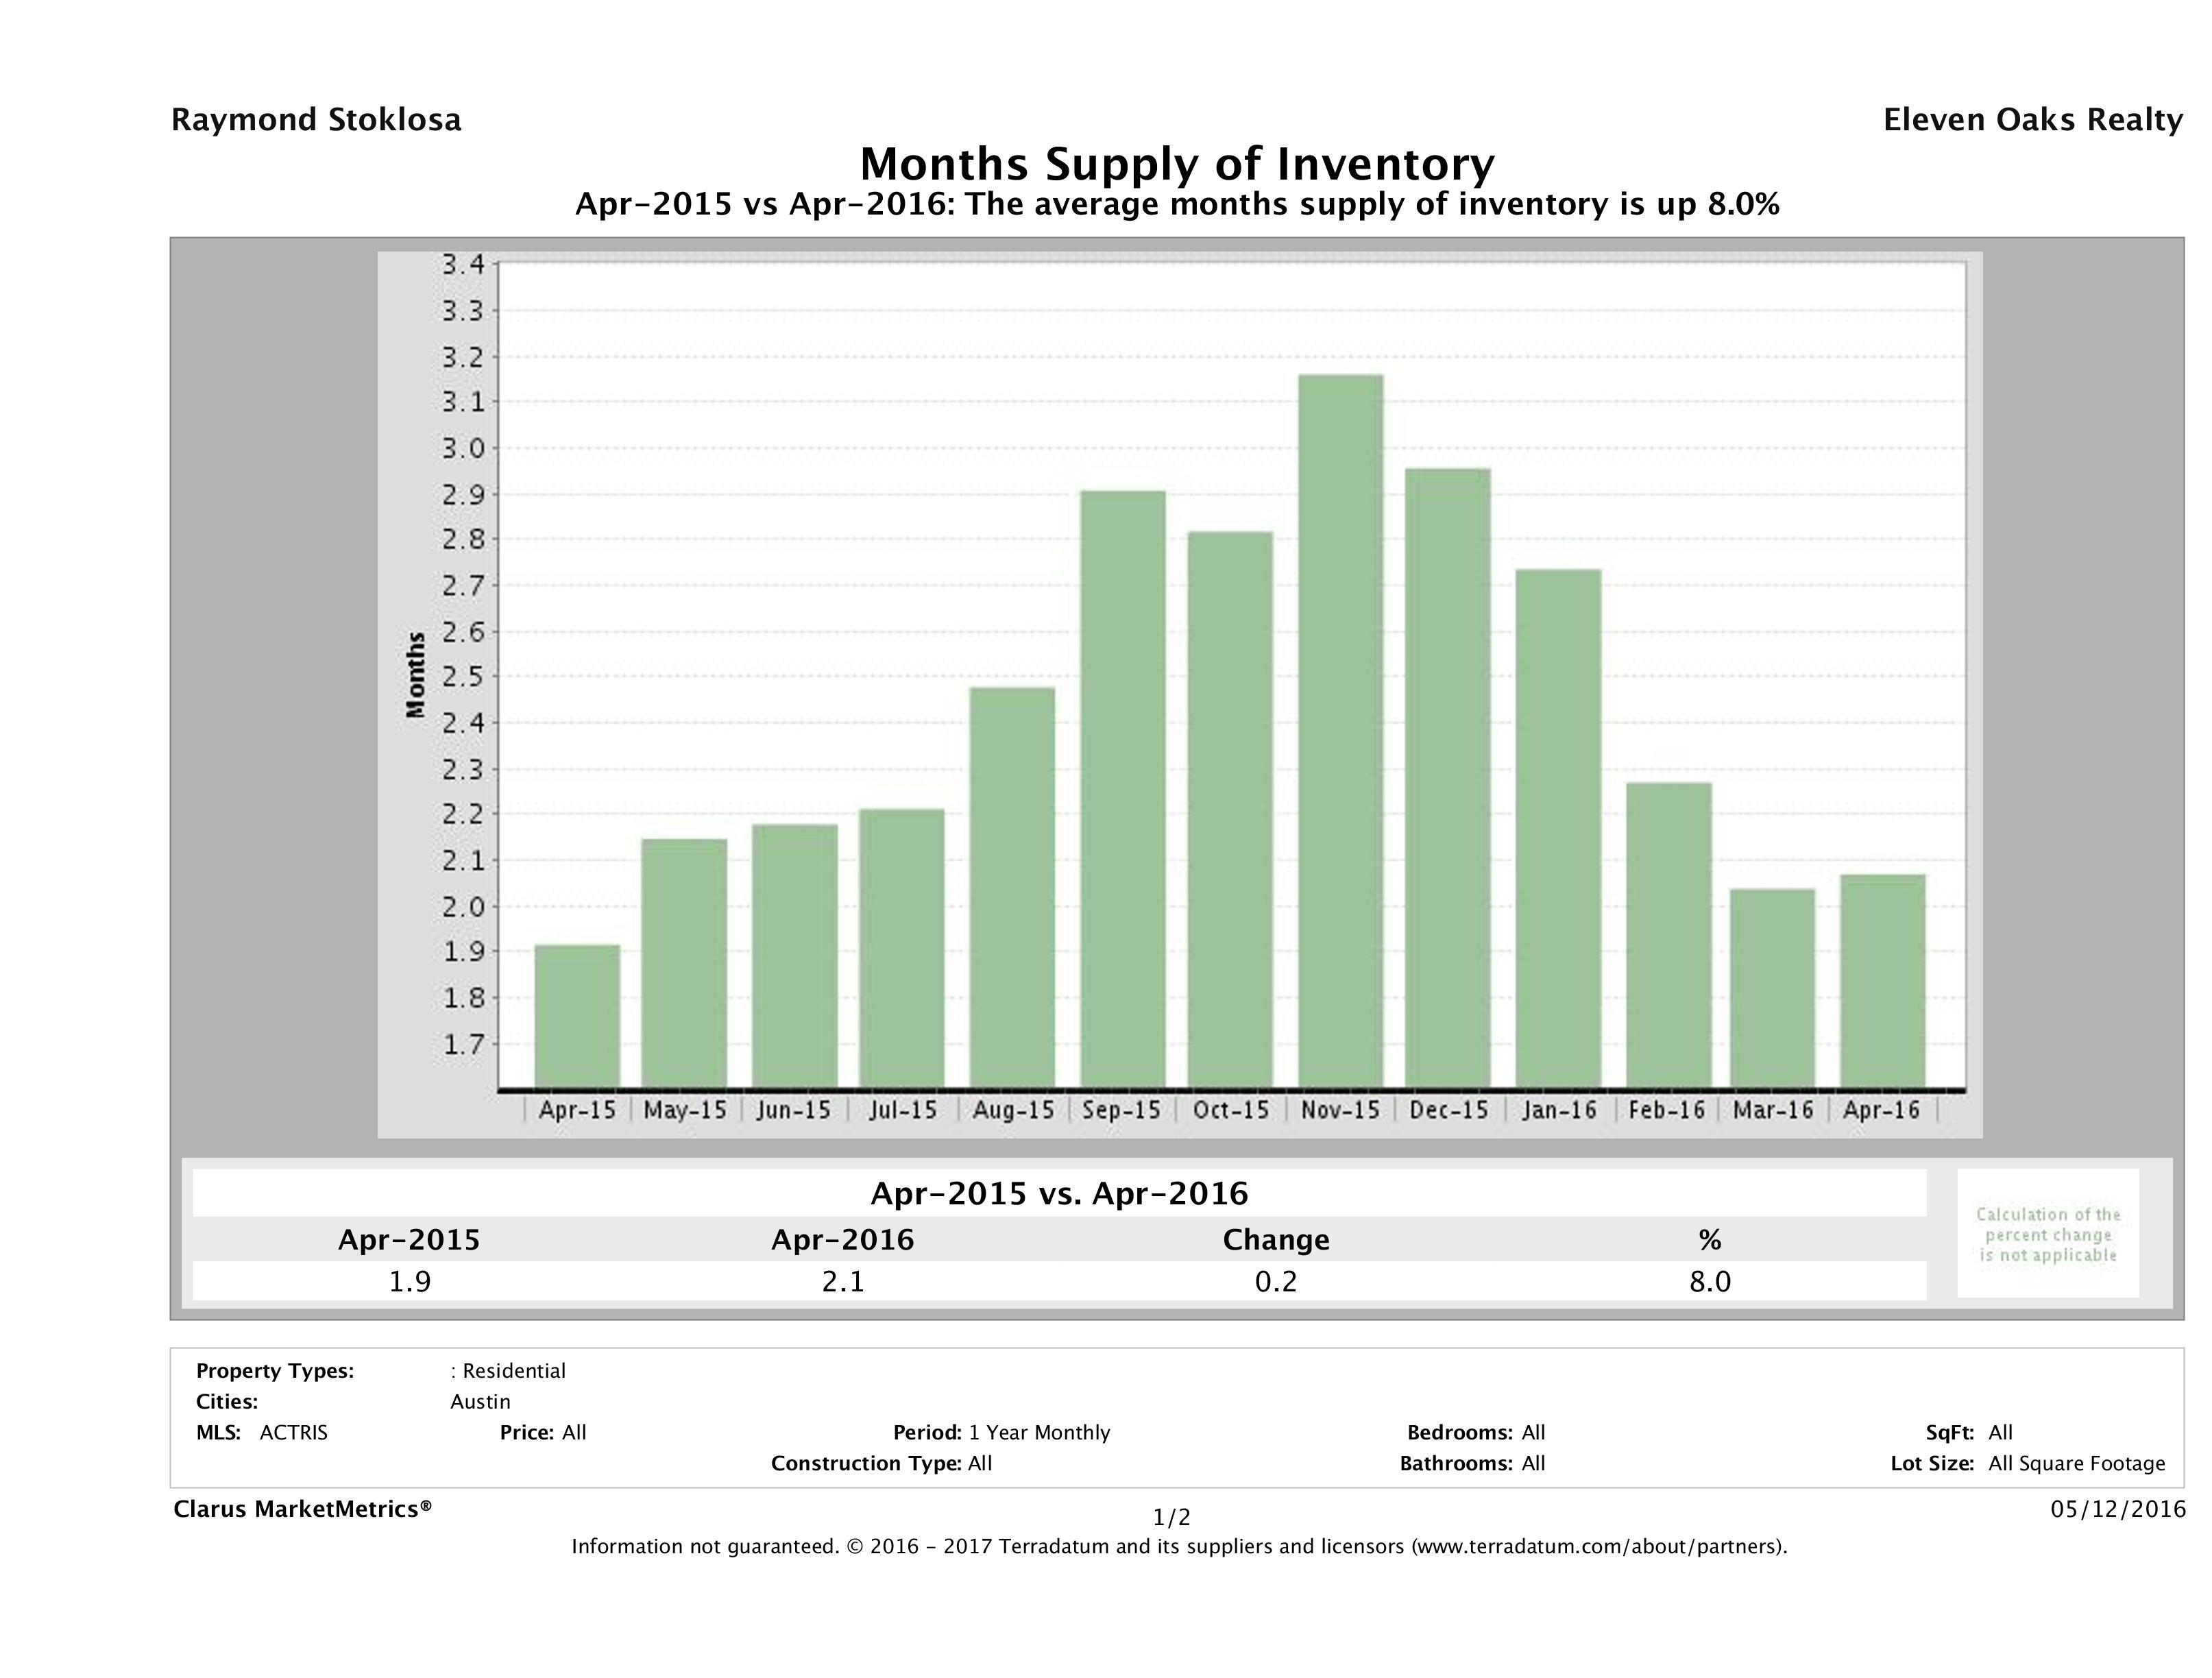2212x1678 pixels.
Task: Click the Eleven Oaks Realty header
Action: click(2032, 120)
